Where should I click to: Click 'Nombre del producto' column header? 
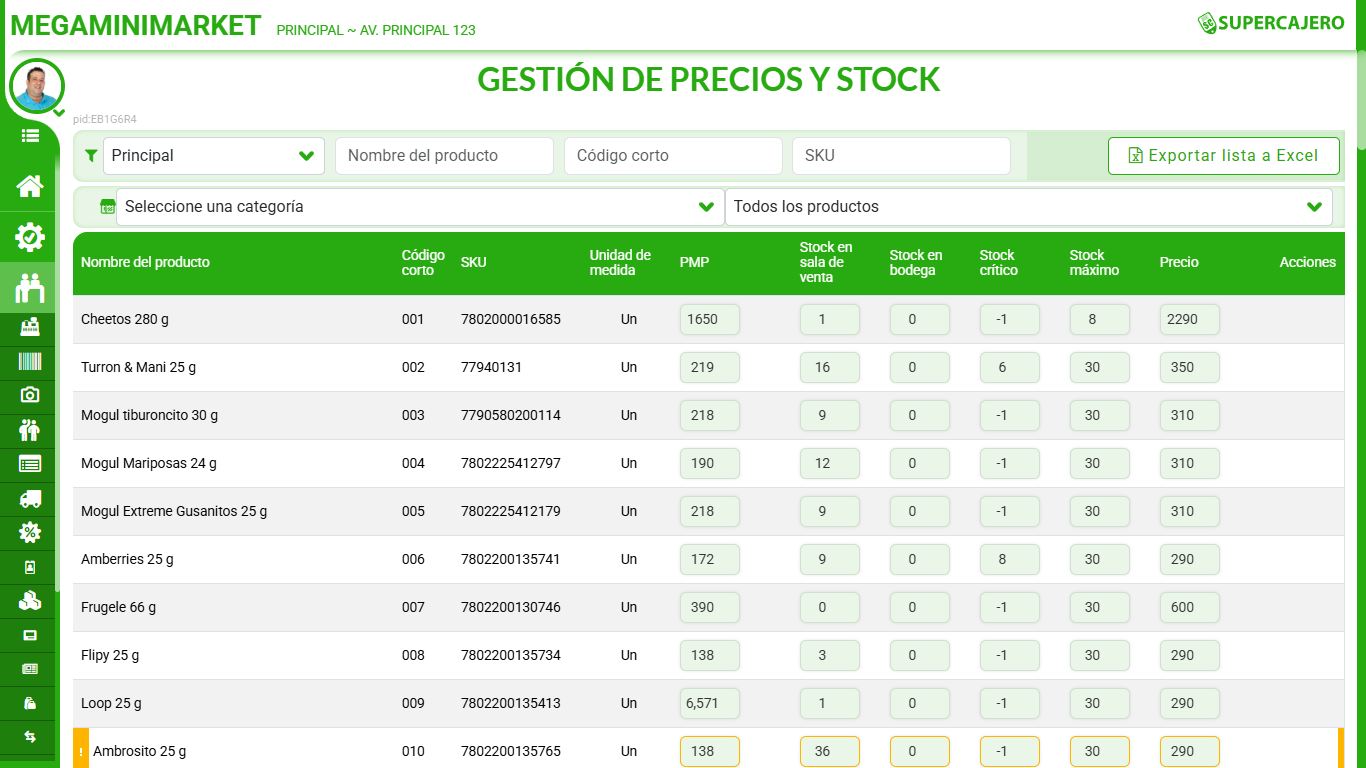(145, 262)
